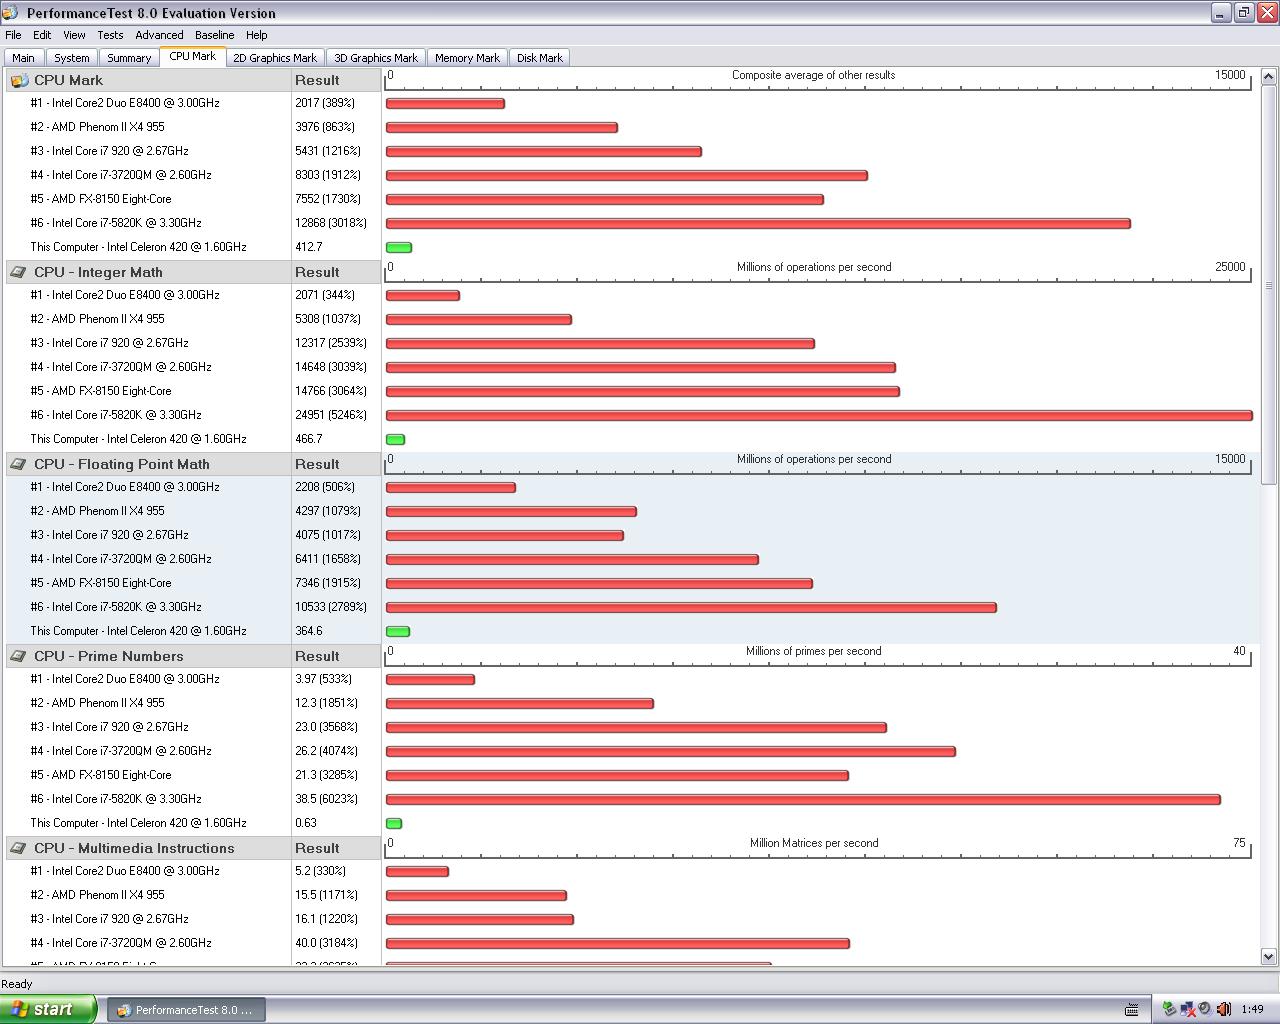1280x1024 pixels.
Task: Click red Integer Math bar for i7-5820K
Action: (x=819, y=416)
